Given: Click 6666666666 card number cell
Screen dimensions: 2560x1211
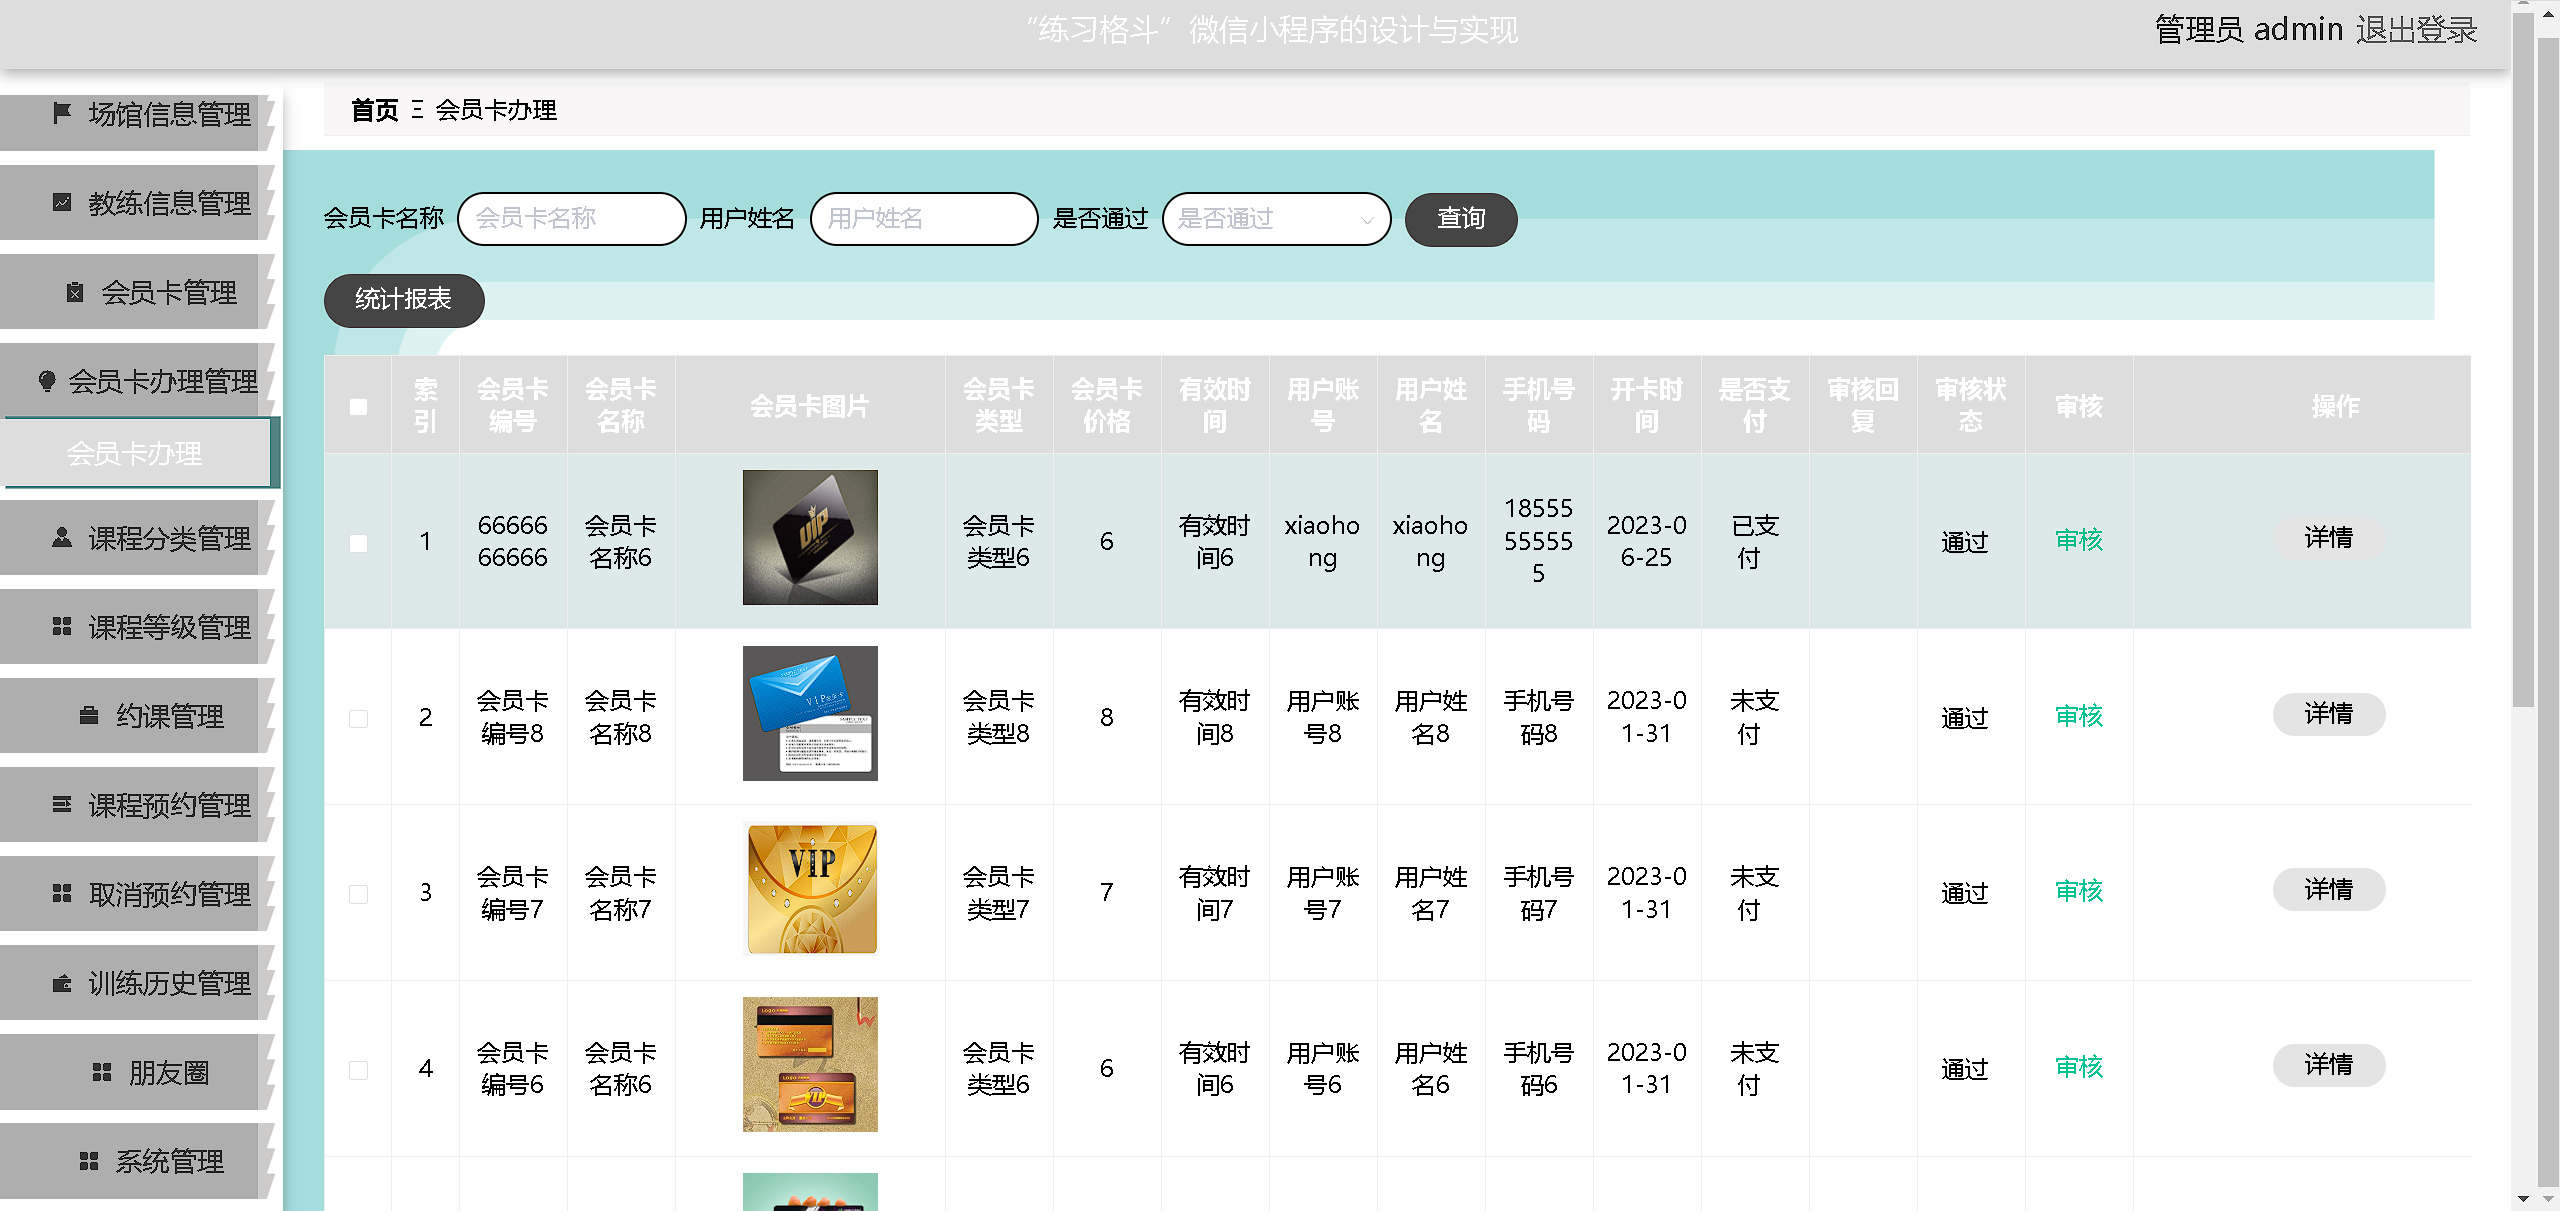Looking at the screenshot, I should tap(513, 541).
